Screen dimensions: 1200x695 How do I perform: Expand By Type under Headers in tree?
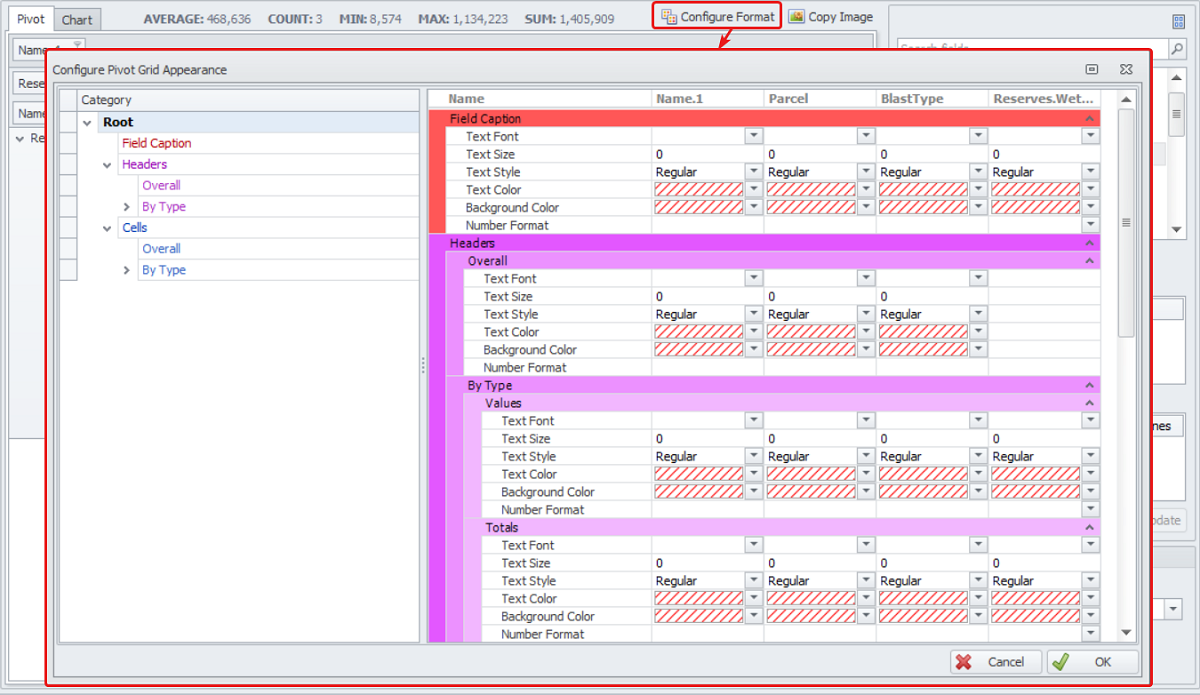point(126,207)
